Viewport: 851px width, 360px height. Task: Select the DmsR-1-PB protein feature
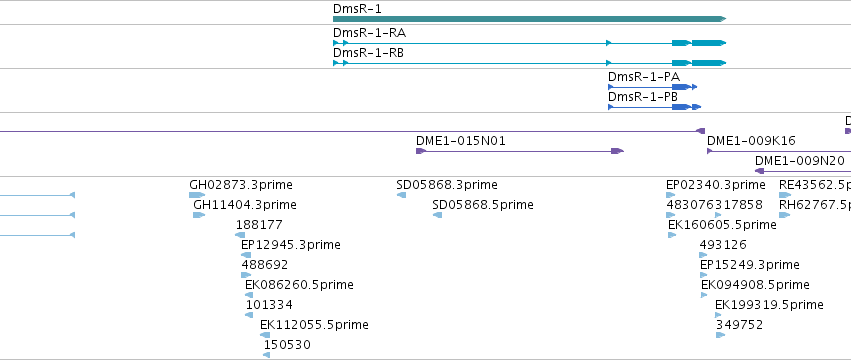(x=655, y=107)
